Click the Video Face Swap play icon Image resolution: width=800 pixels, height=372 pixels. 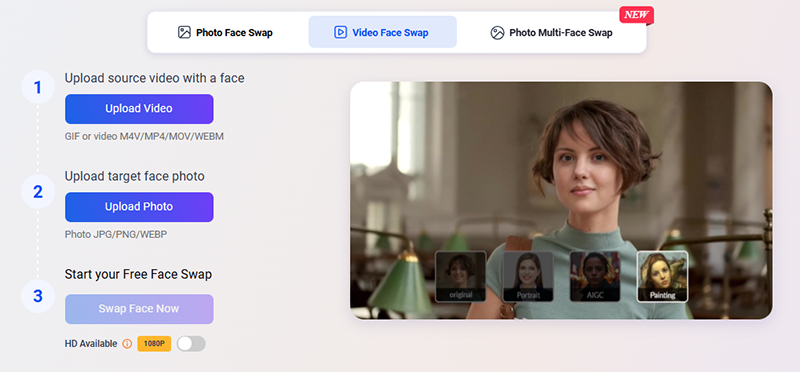tap(340, 33)
